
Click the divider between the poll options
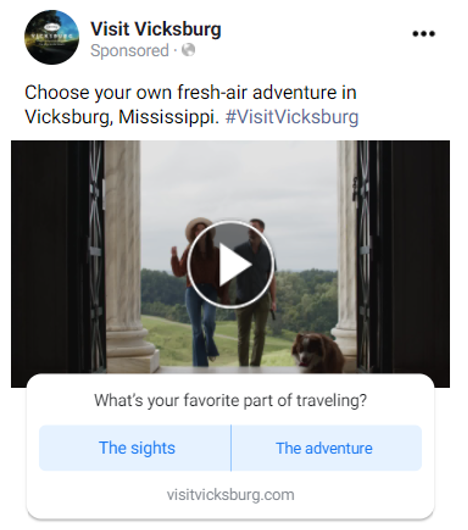point(231,448)
